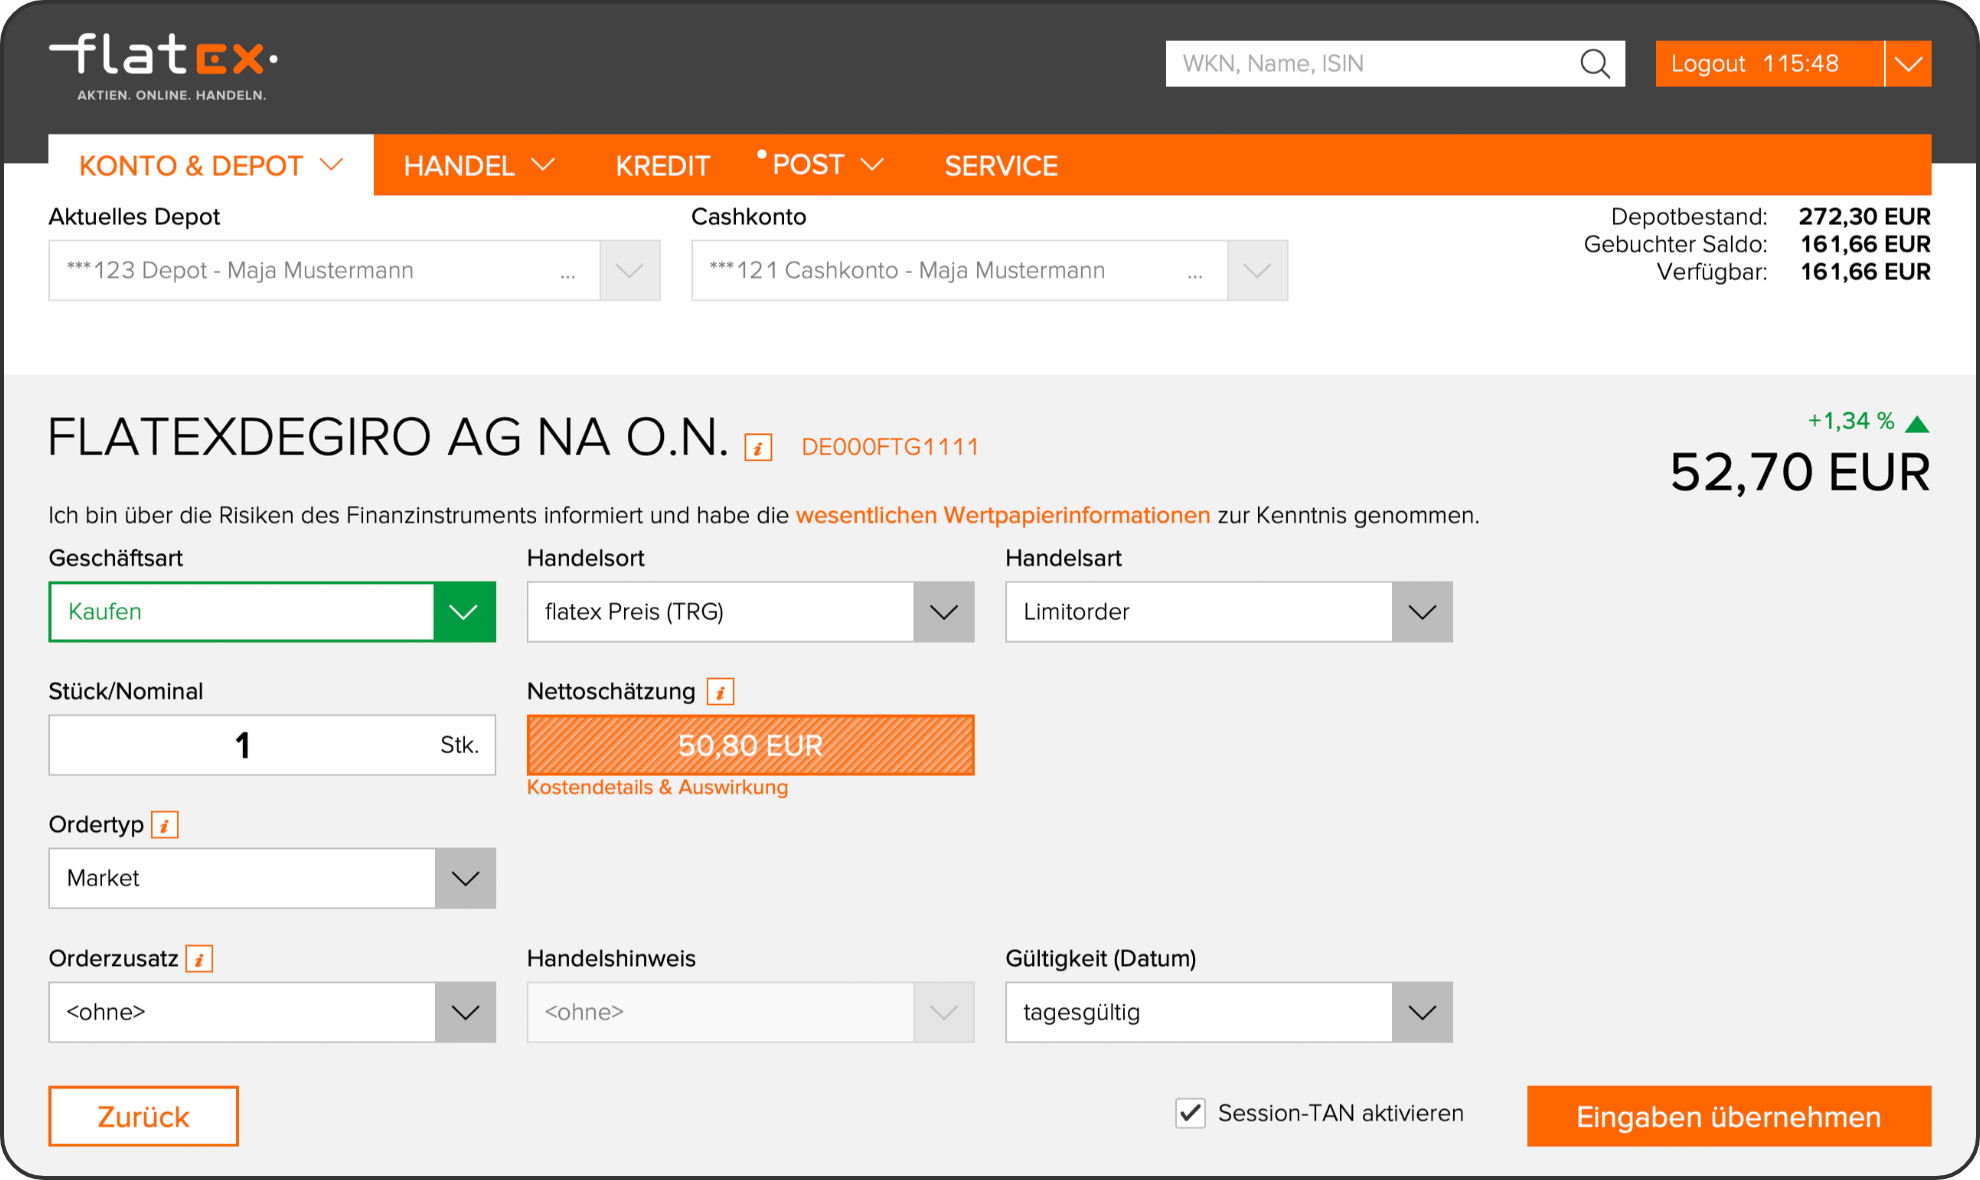Expand the Handelsort flatex Preis dropdown
The height and width of the screenshot is (1180, 1980).
[943, 611]
